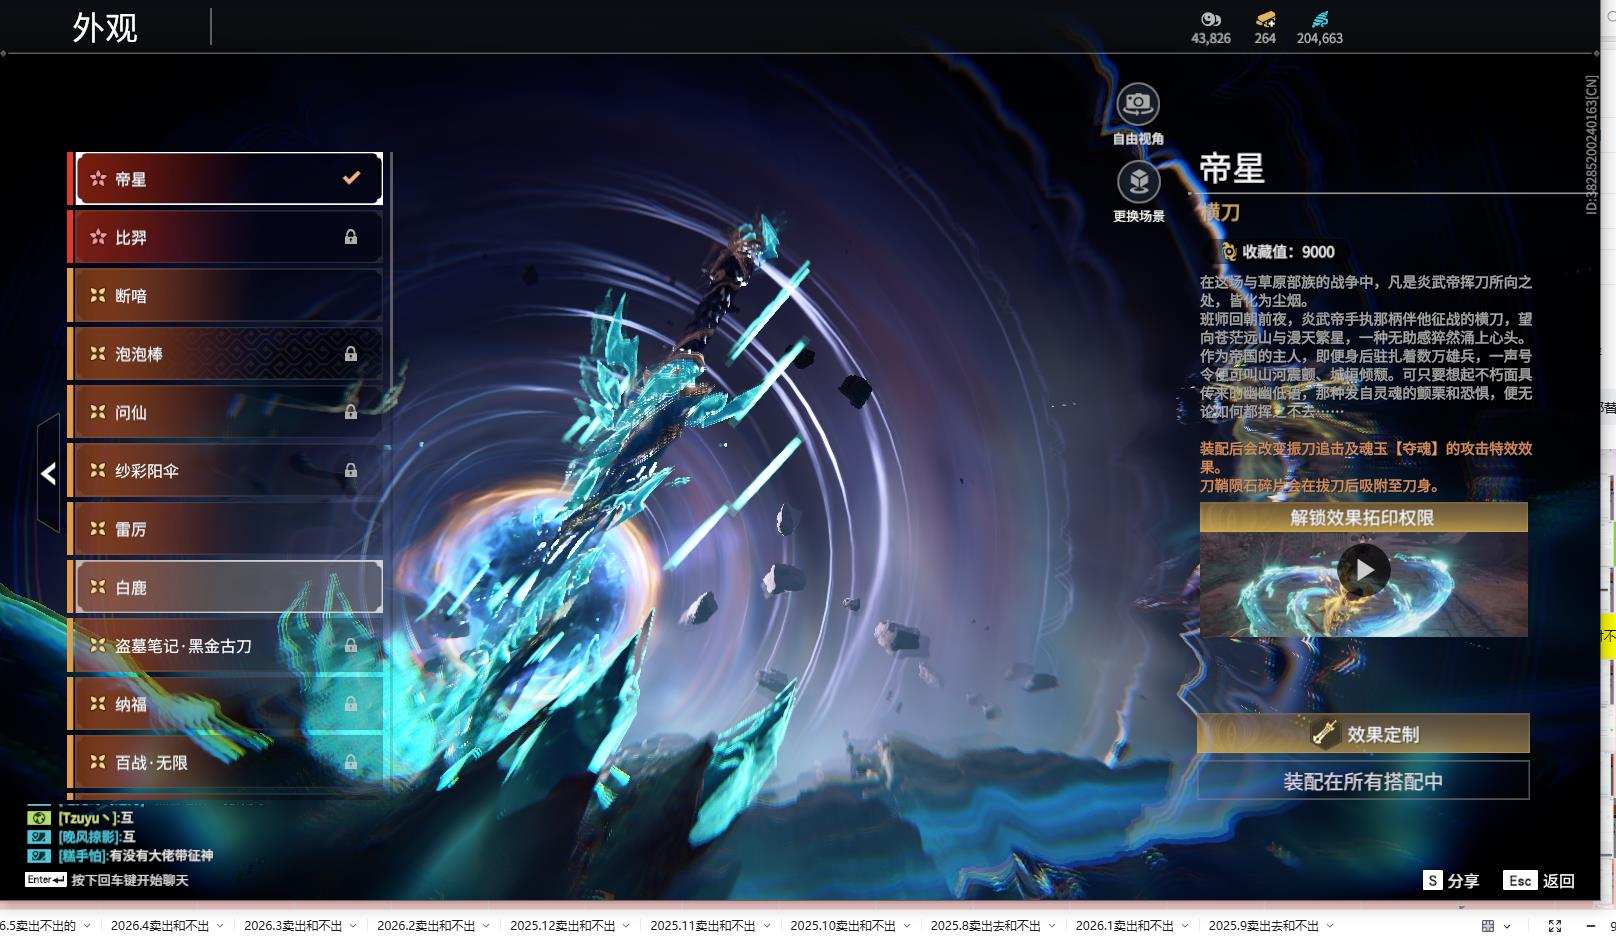Click the silver coin currency icon above 43,826

(1211, 19)
